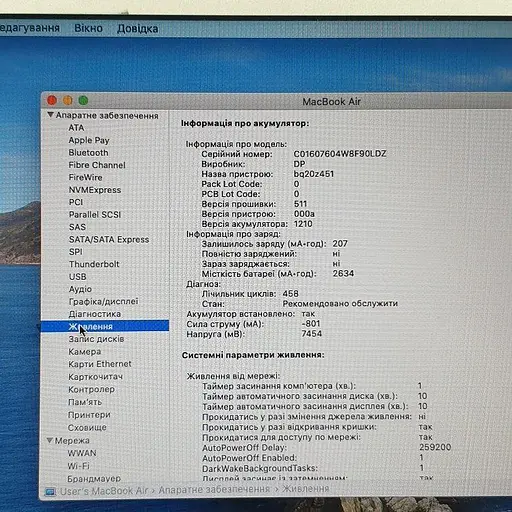Select PCI in the sidebar
This screenshot has height=512, width=512.
pos(76,202)
